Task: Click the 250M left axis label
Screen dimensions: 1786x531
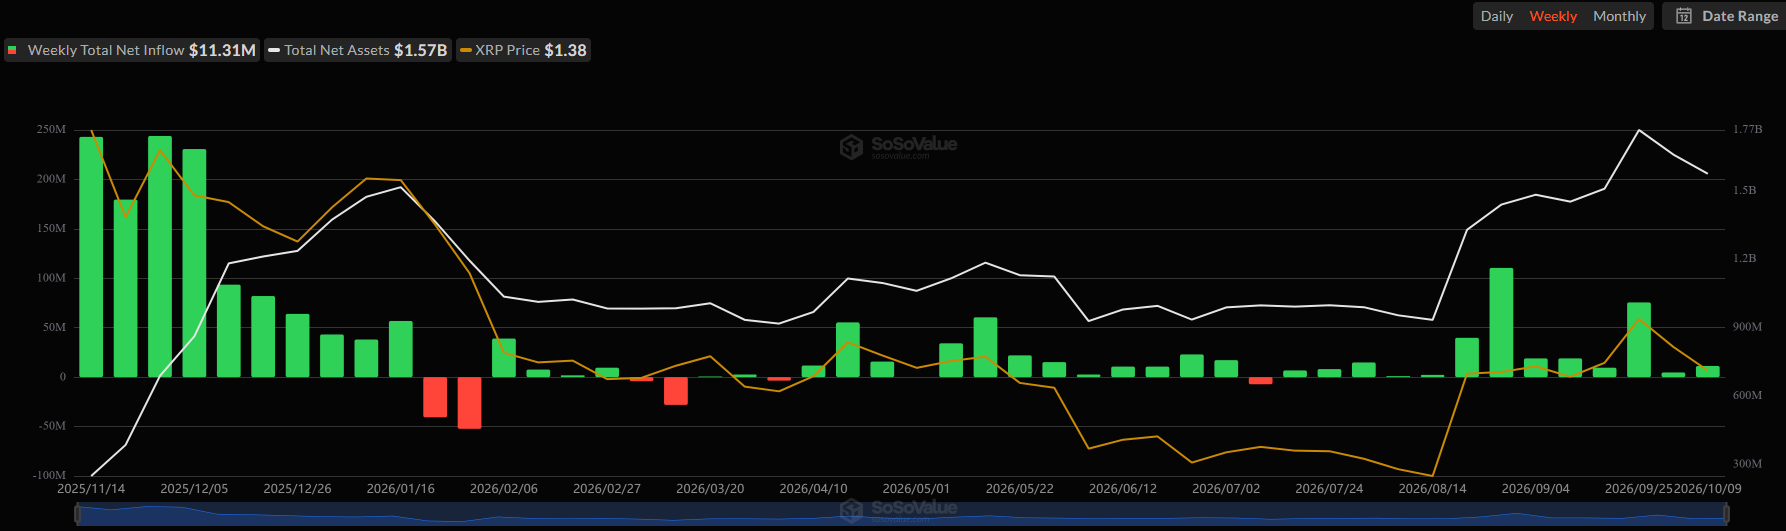Action: point(51,130)
